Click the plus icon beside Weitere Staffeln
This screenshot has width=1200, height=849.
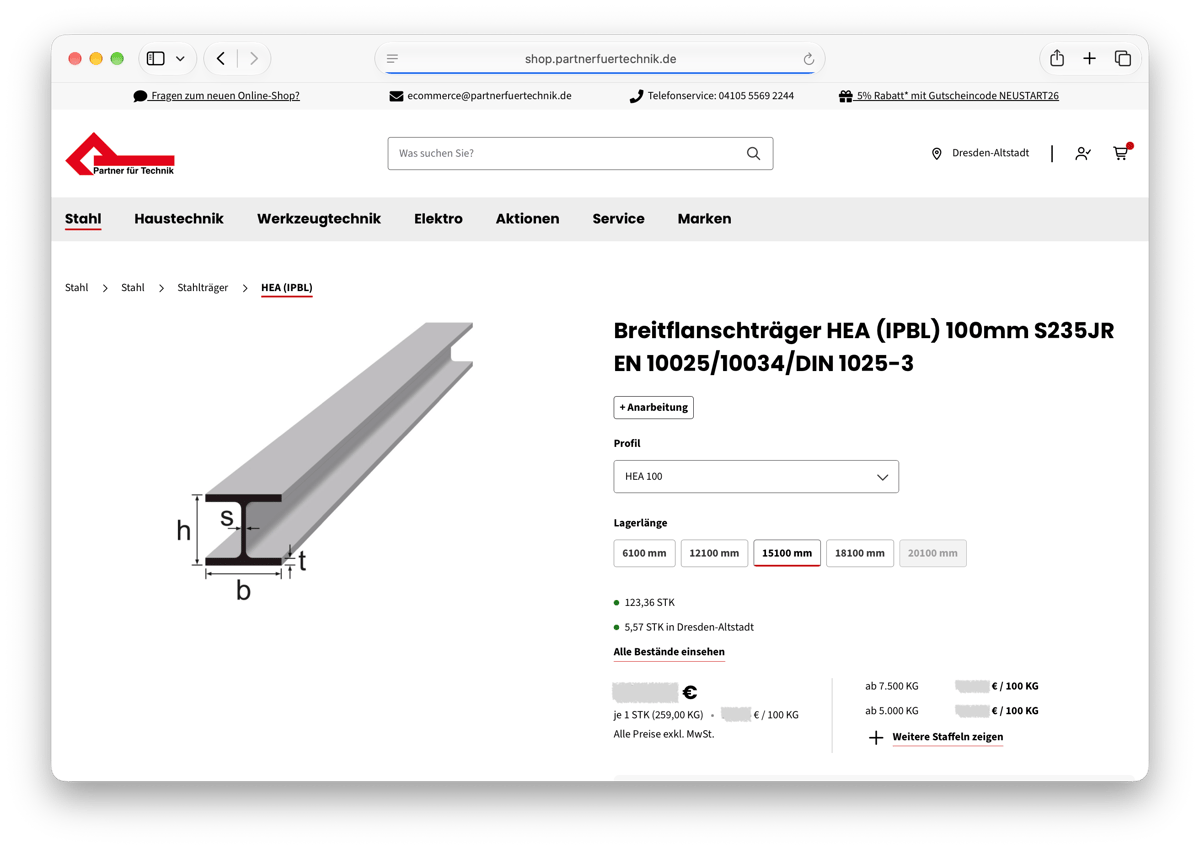(x=876, y=738)
